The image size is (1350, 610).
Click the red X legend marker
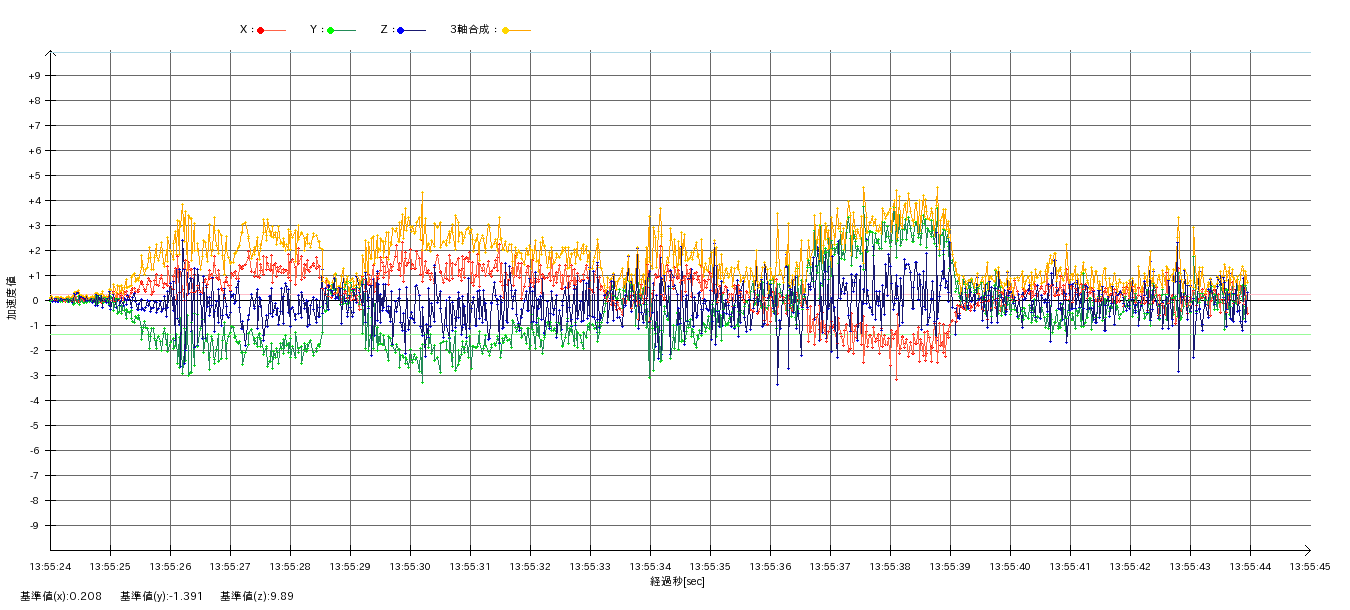261,30
